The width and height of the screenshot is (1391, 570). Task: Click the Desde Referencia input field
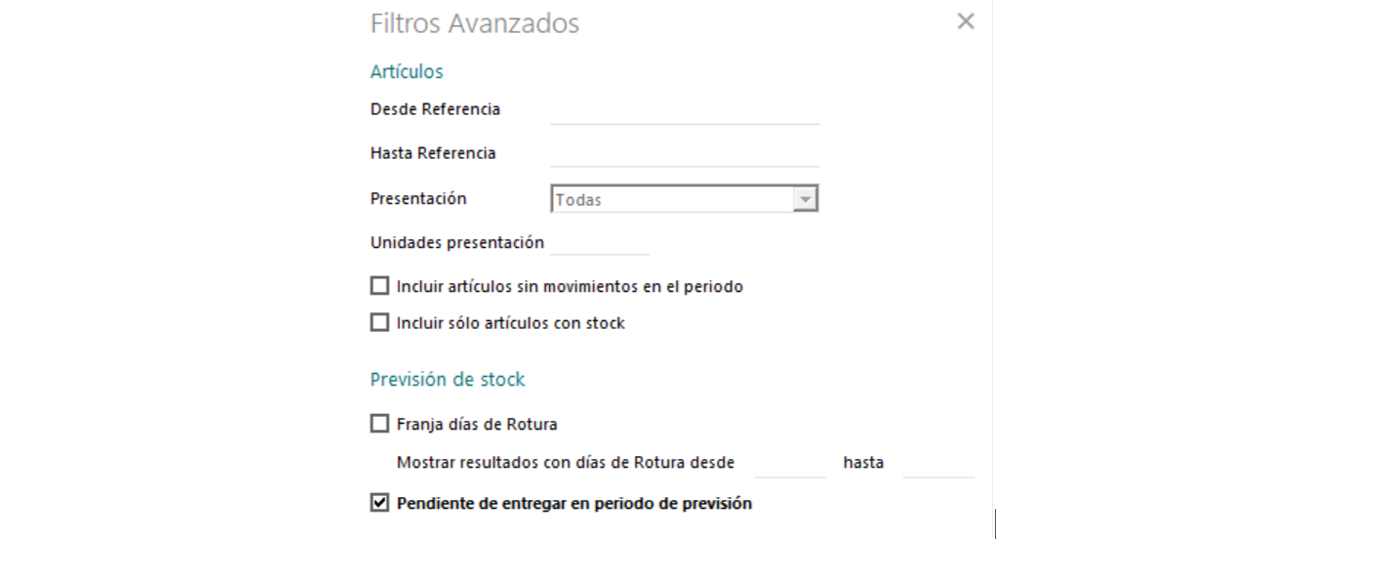tap(684, 110)
